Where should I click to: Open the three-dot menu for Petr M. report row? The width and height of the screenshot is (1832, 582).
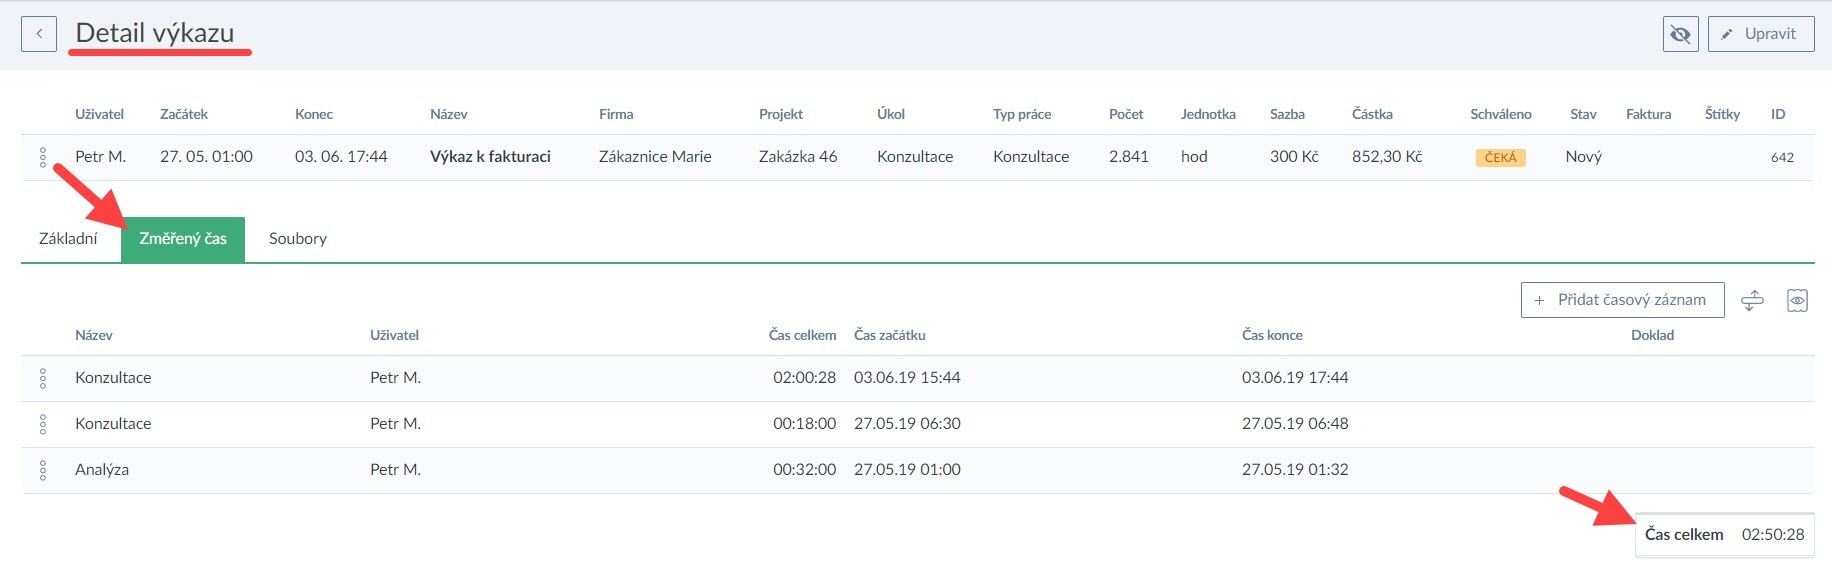pyautogui.click(x=43, y=157)
